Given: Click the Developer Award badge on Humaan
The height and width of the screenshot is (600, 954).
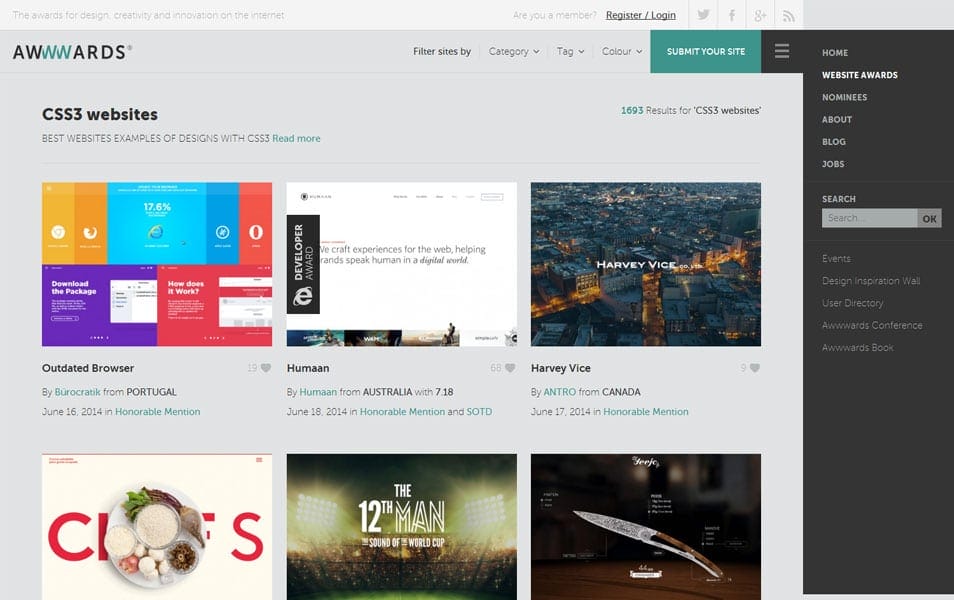Looking at the screenshot, I should click(x=303, y=264).
